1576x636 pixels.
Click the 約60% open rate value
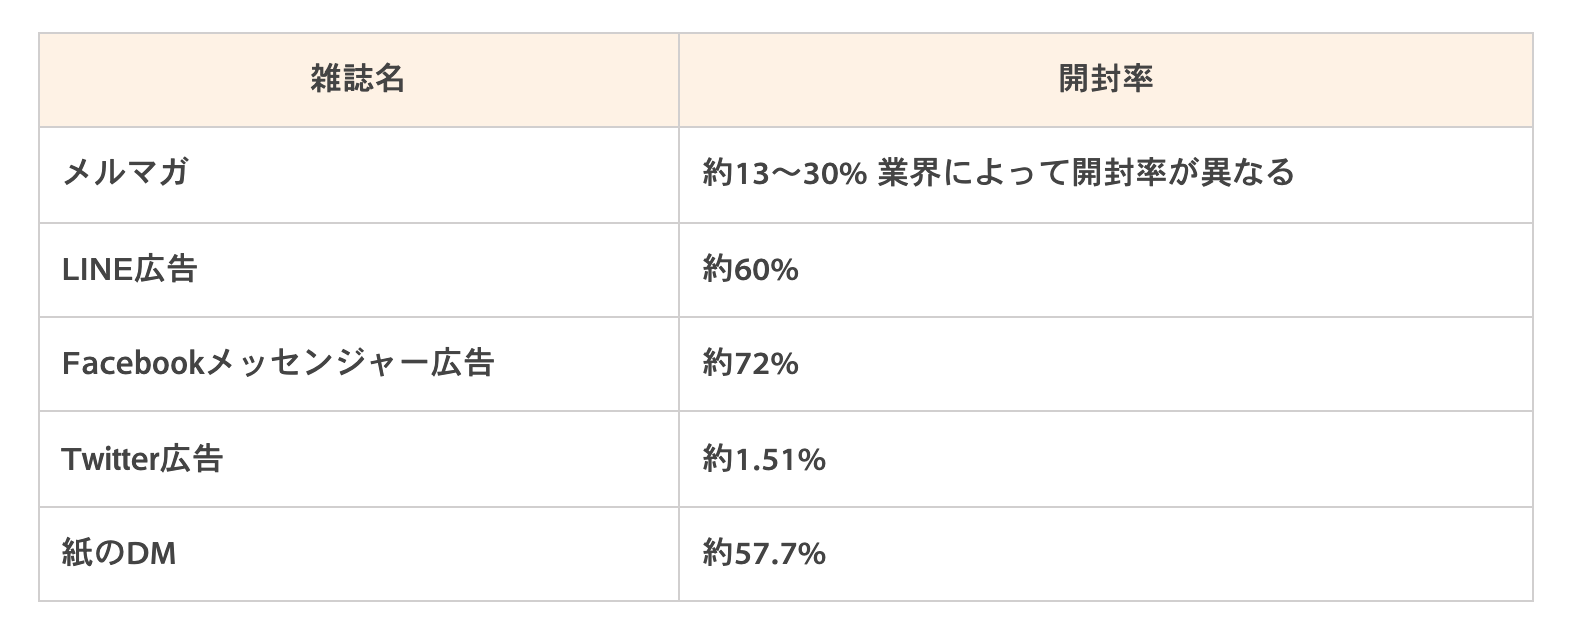(750, 269)
